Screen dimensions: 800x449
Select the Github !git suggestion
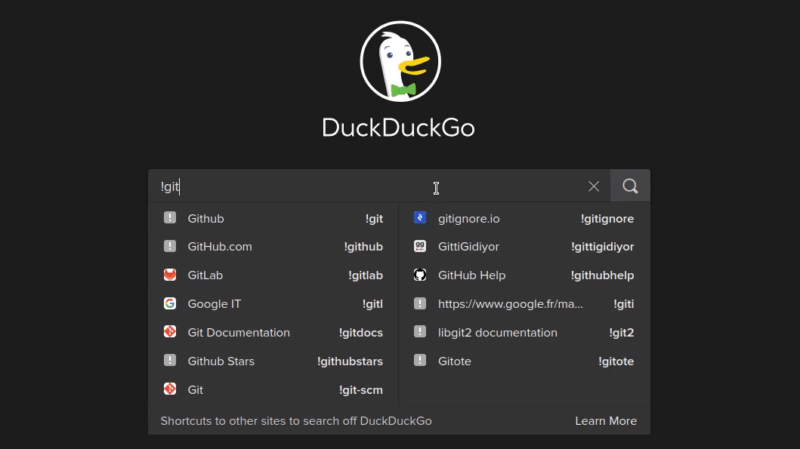(273, 218)
